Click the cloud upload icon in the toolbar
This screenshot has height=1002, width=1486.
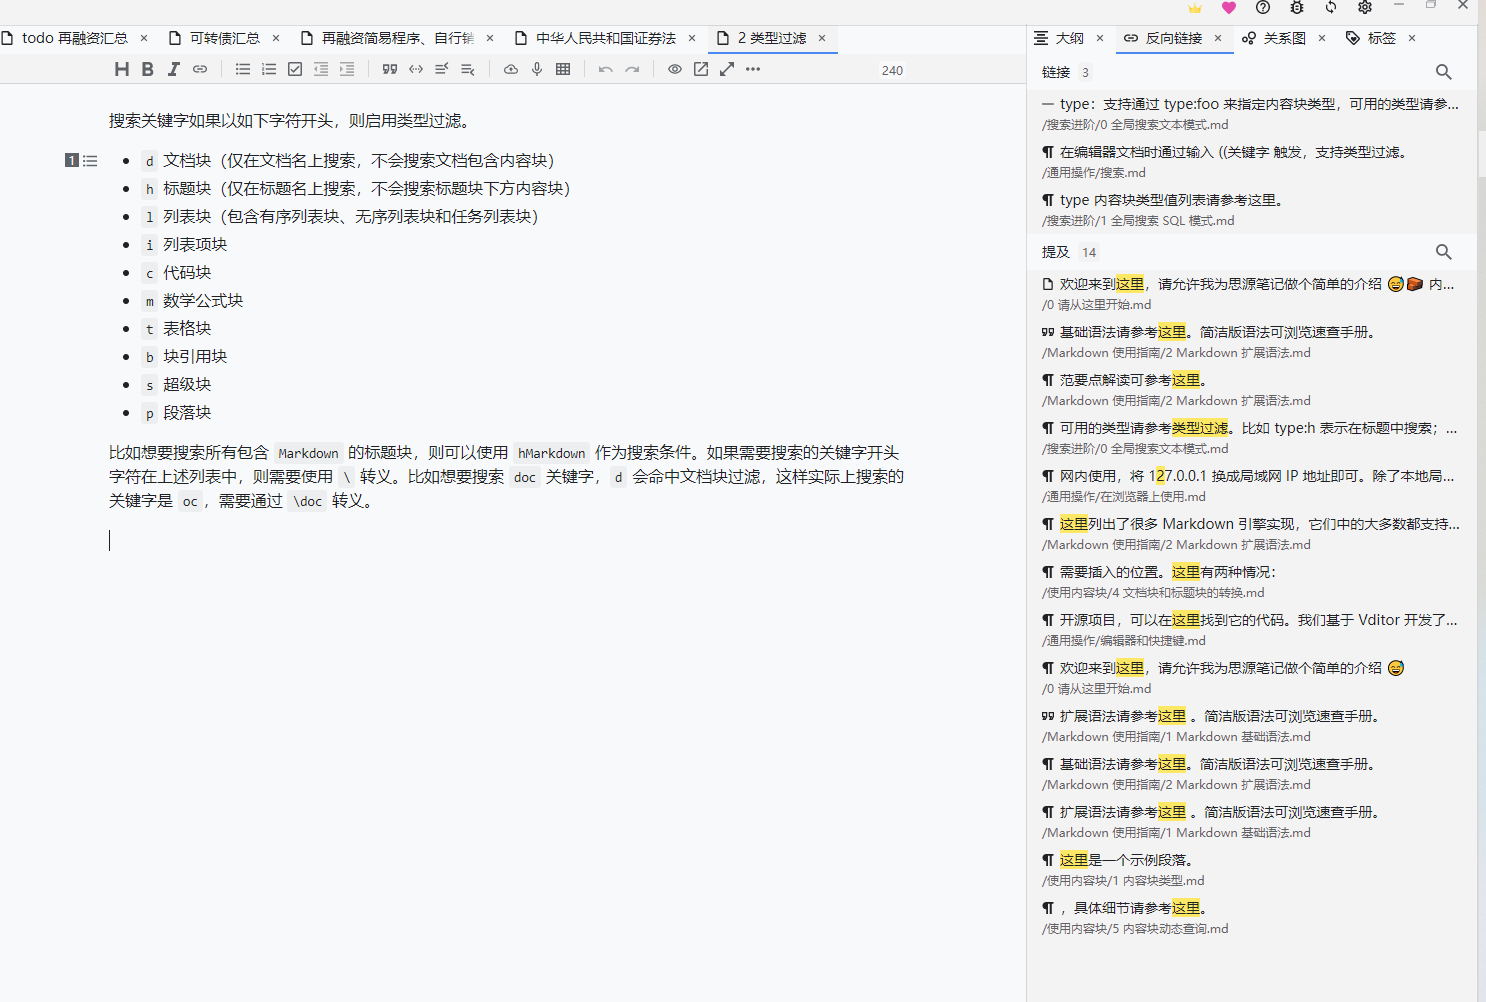511,69
